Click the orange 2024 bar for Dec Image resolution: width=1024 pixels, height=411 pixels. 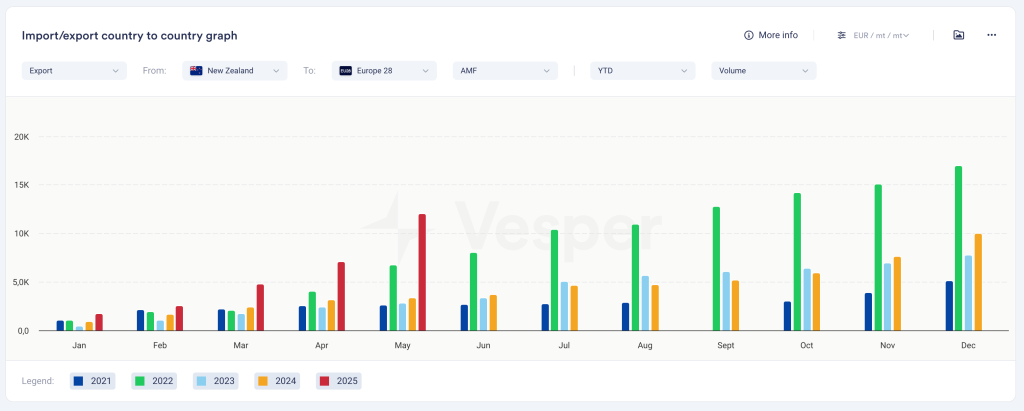(x=978, y=282)
